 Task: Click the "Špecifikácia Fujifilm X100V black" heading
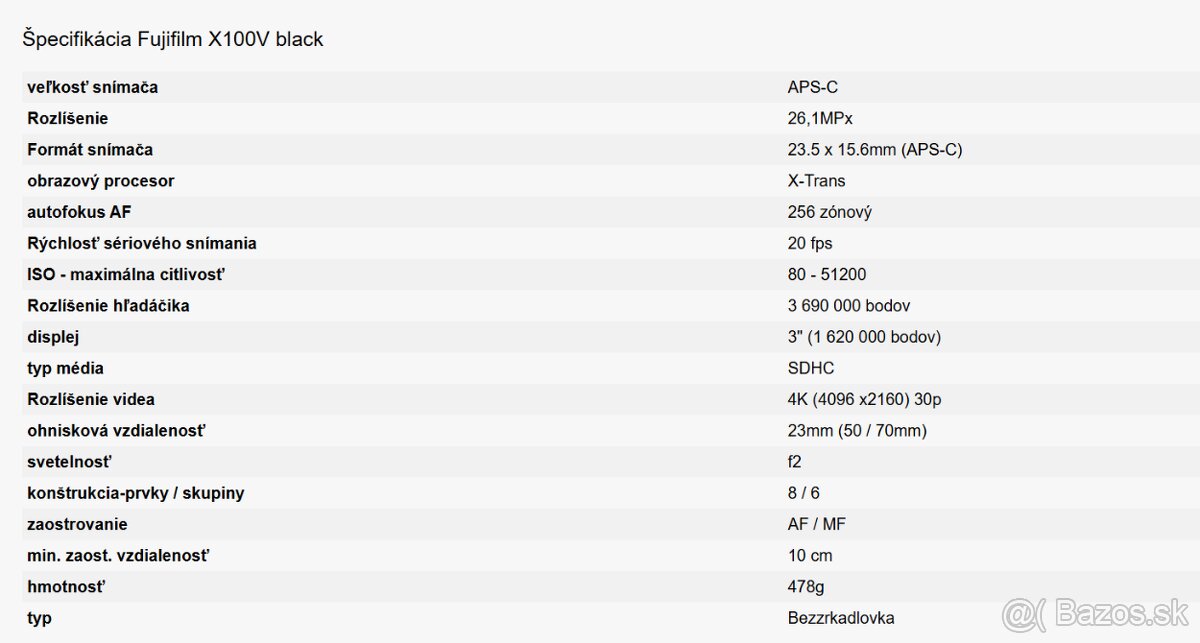pyautogui.click(x=172, y=40)
